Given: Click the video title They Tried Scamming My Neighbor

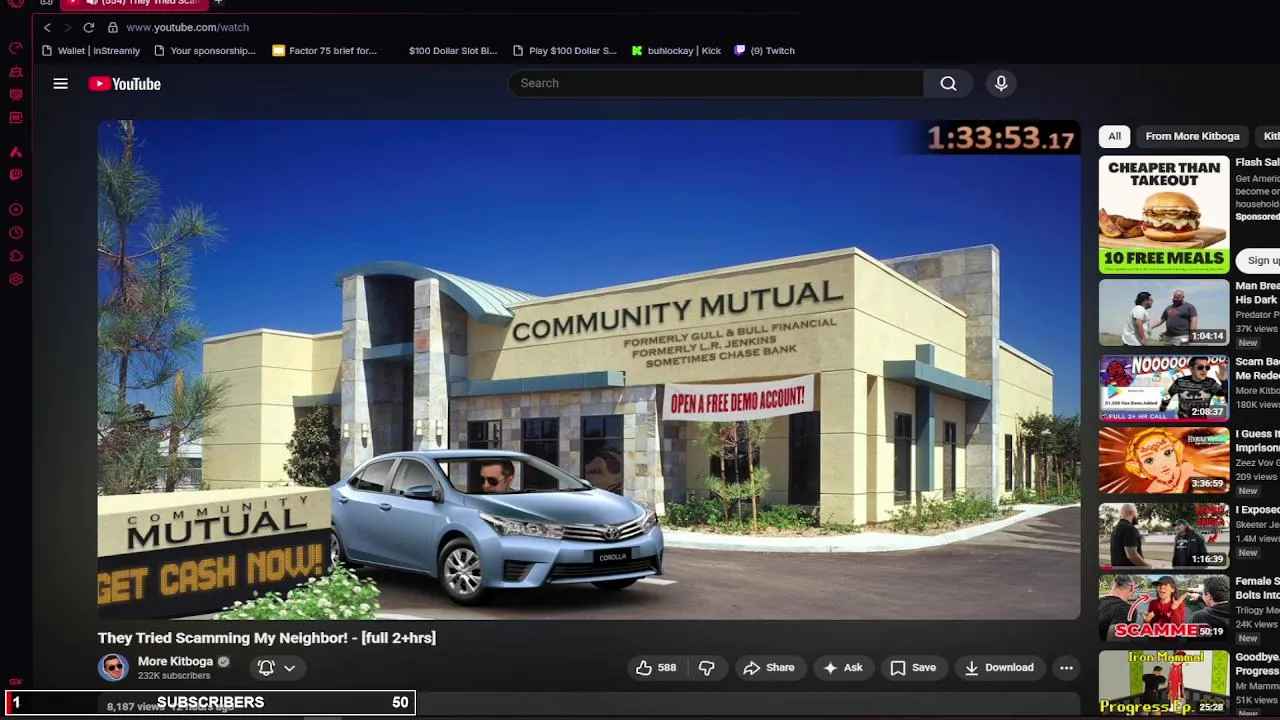Looking at the screenshot, I should tap(267, 638).
